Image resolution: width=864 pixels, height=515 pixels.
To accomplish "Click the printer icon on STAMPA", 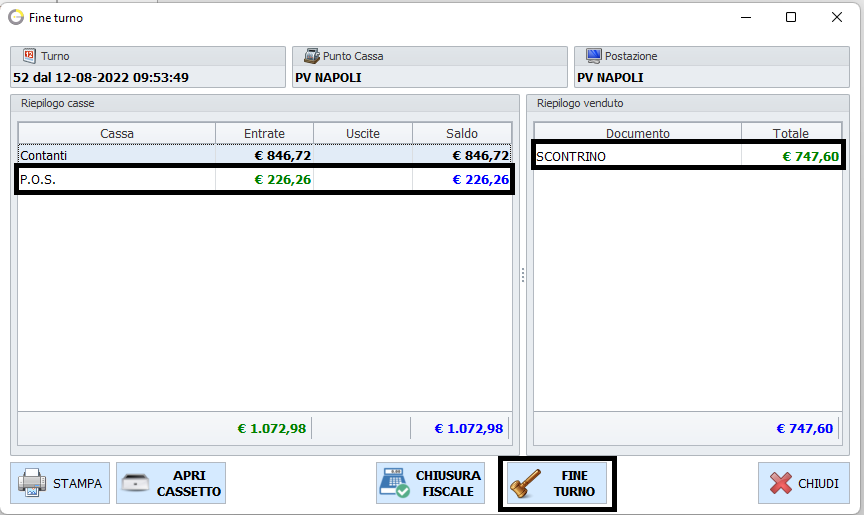I will [x=32, y=484].
